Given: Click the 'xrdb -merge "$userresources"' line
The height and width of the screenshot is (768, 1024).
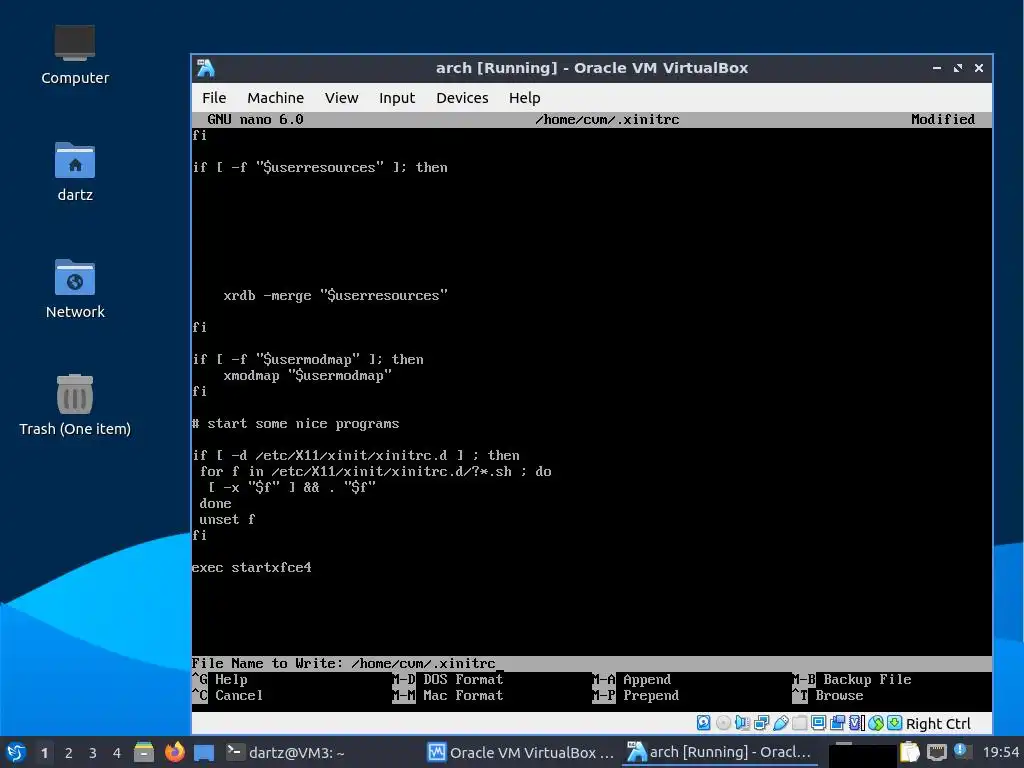Looking at the screenshot, I should click(x=336, y=296).
